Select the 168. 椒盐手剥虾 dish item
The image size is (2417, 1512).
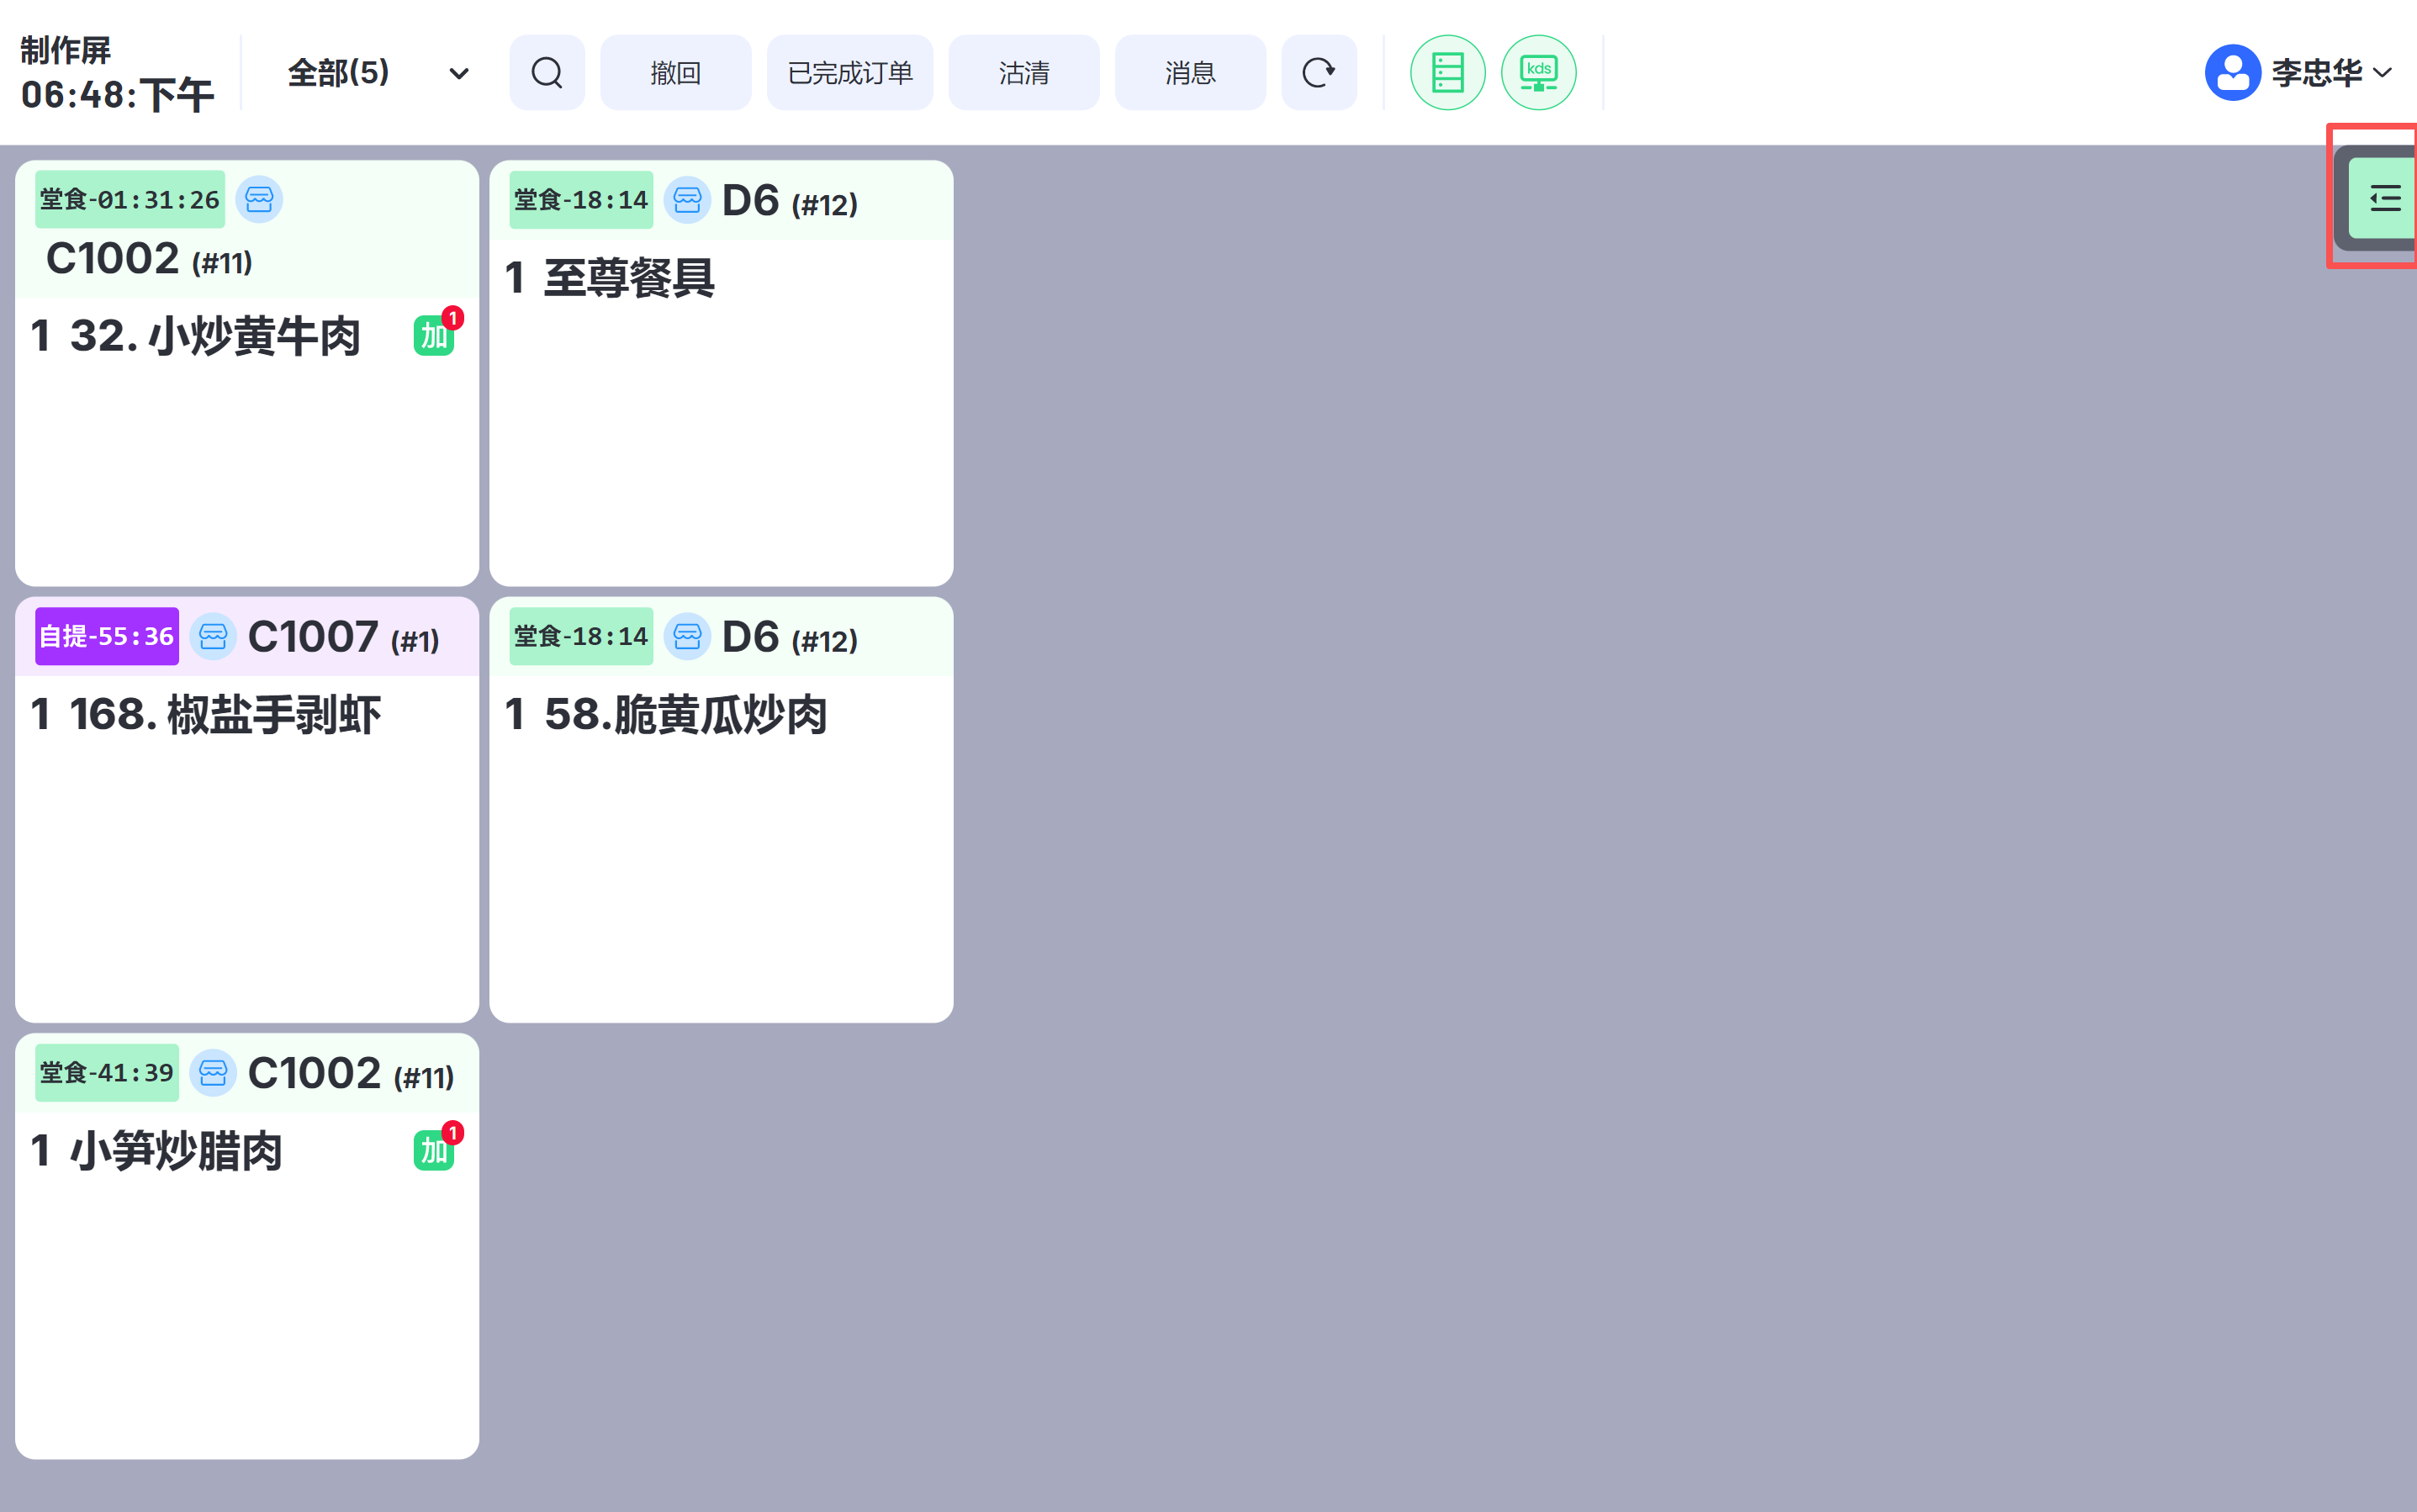click(x=225, y=715)
